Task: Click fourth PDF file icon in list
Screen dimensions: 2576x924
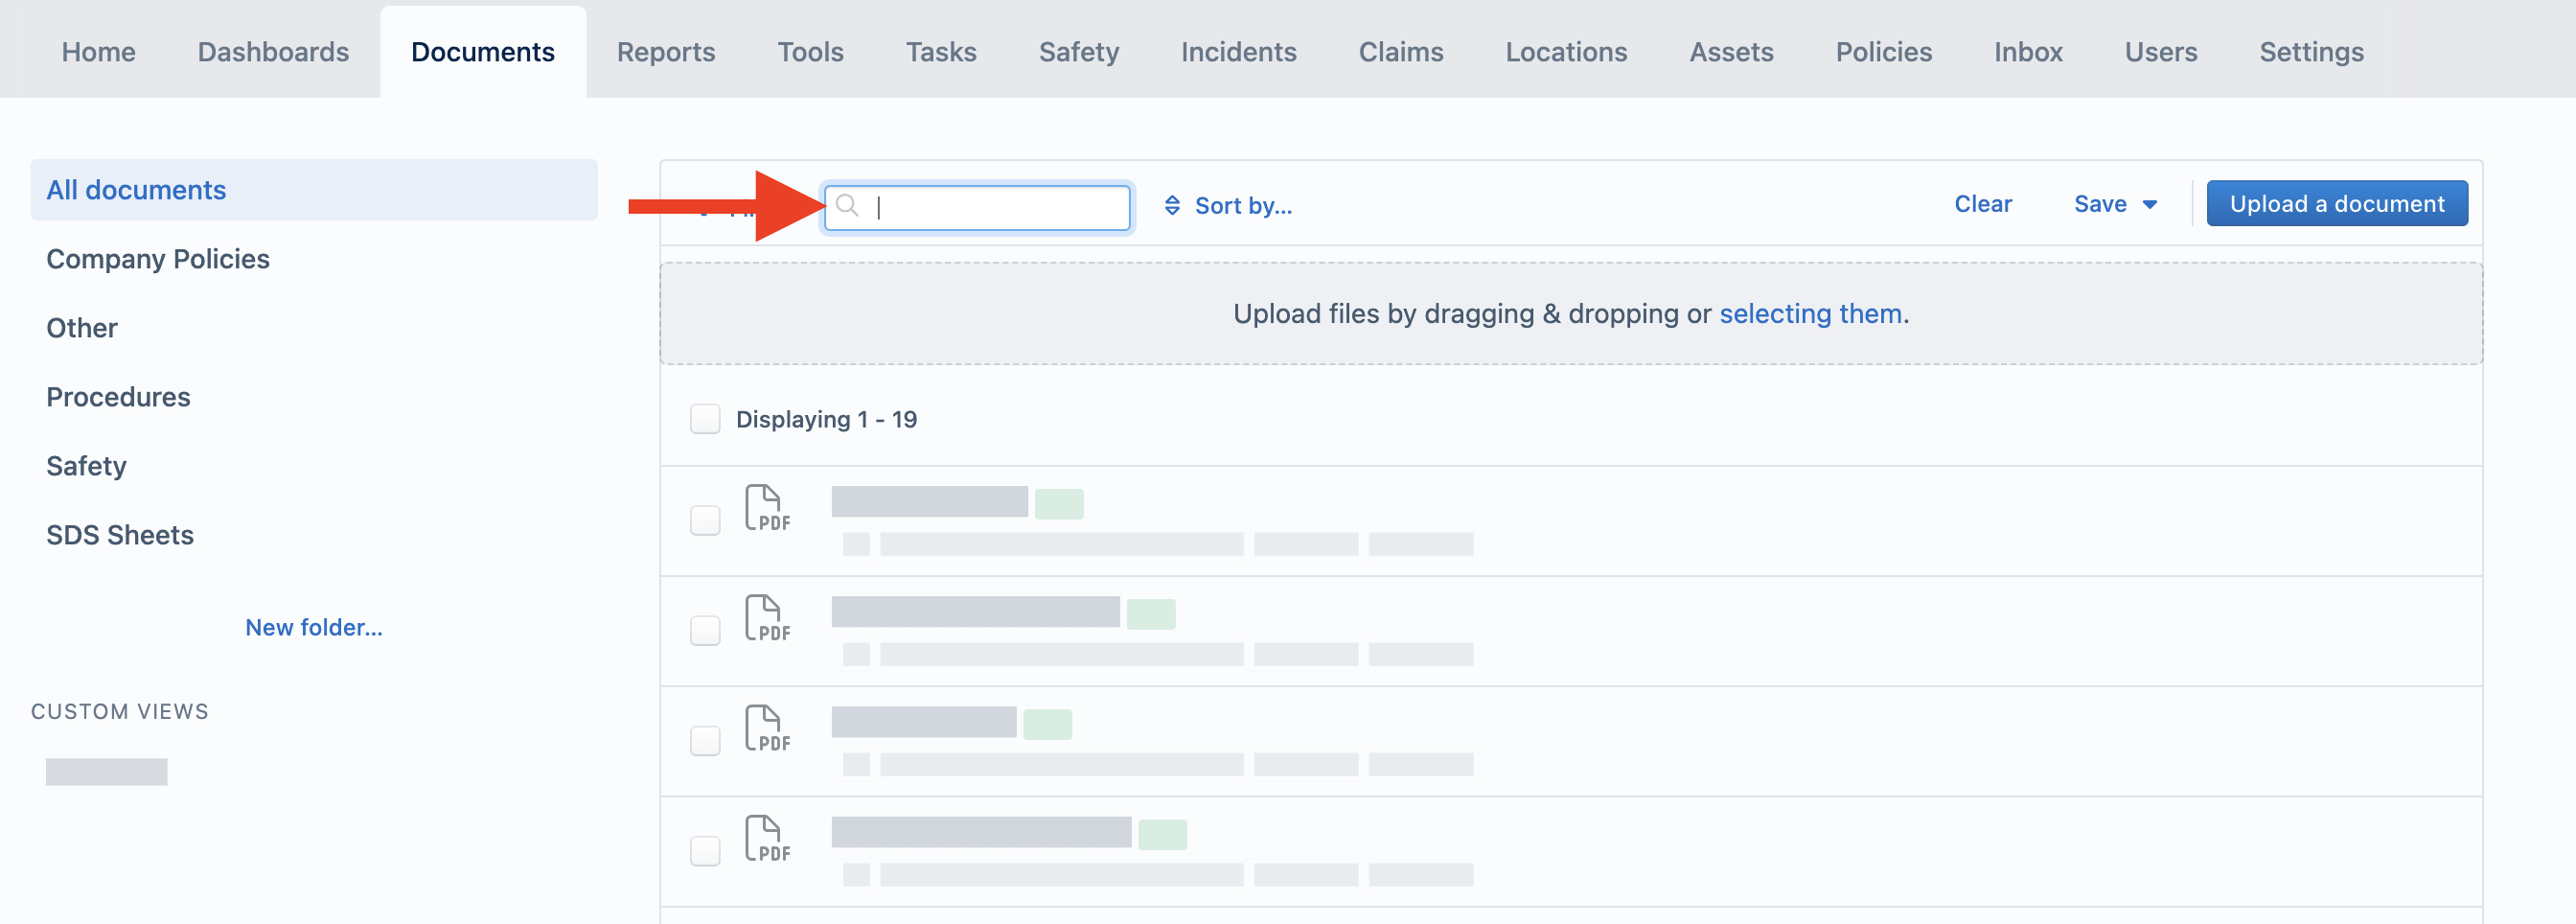Action: 767,838
